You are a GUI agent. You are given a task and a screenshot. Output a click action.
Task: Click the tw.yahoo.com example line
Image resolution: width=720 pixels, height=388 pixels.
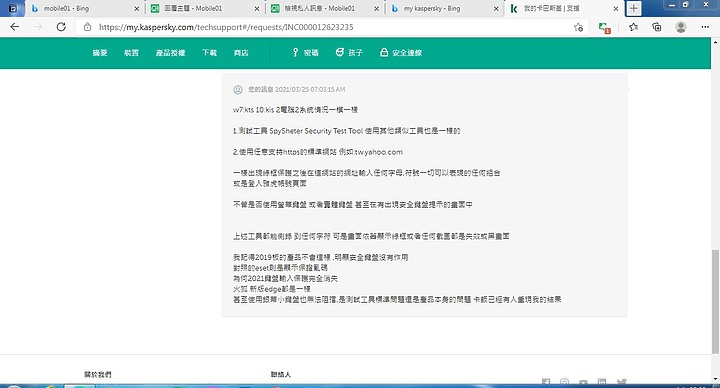(x=318, y=152)
